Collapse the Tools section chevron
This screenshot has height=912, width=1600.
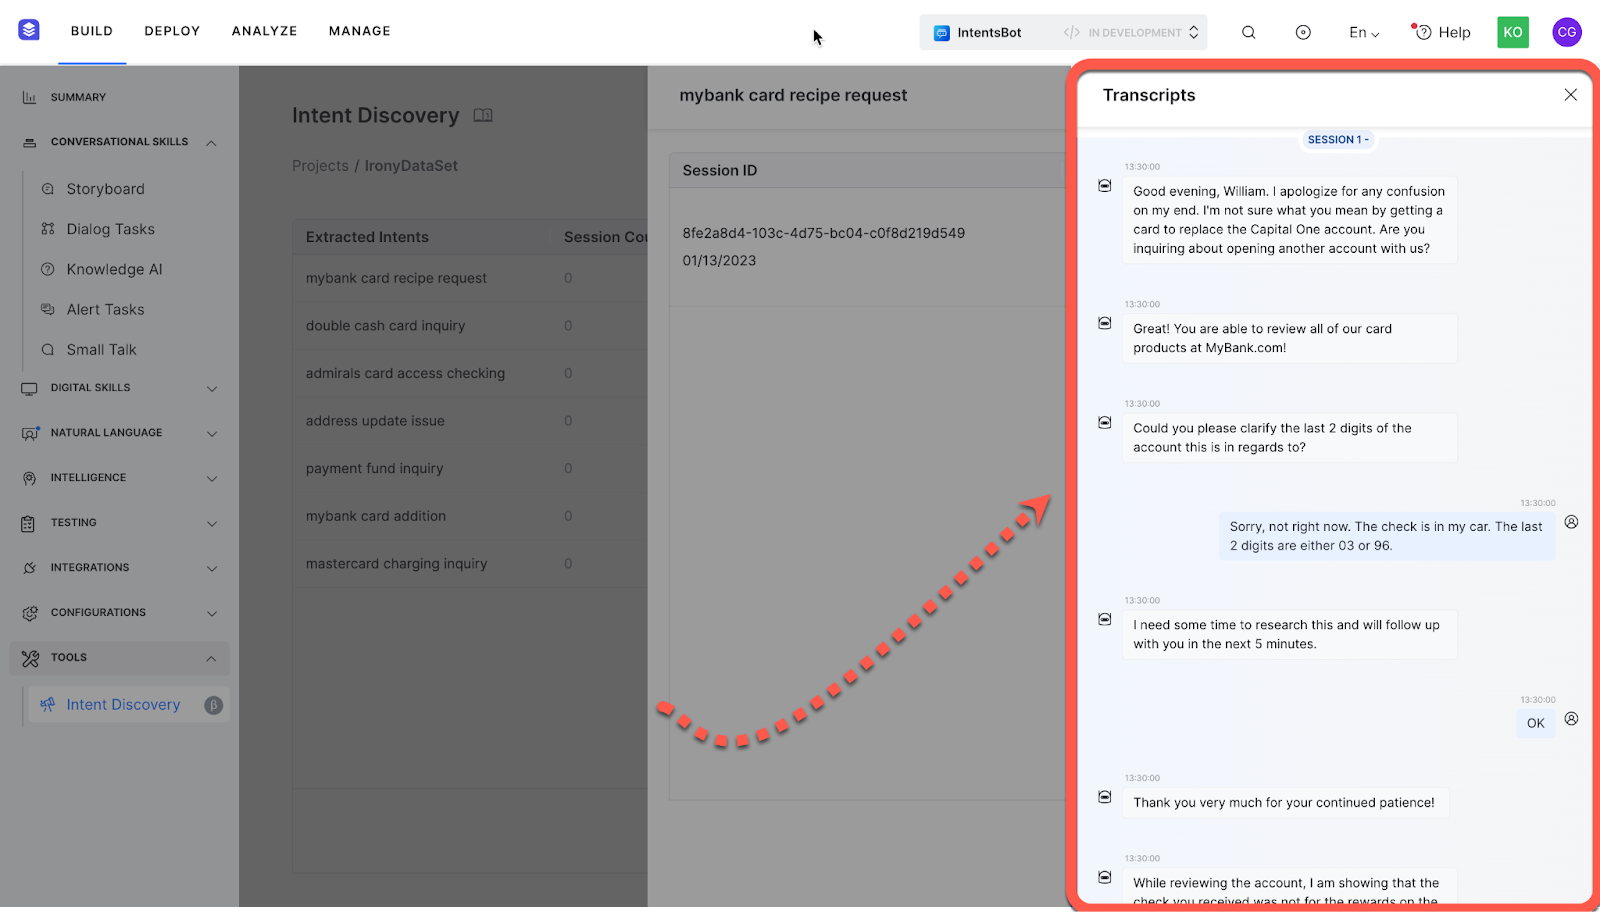211,658
